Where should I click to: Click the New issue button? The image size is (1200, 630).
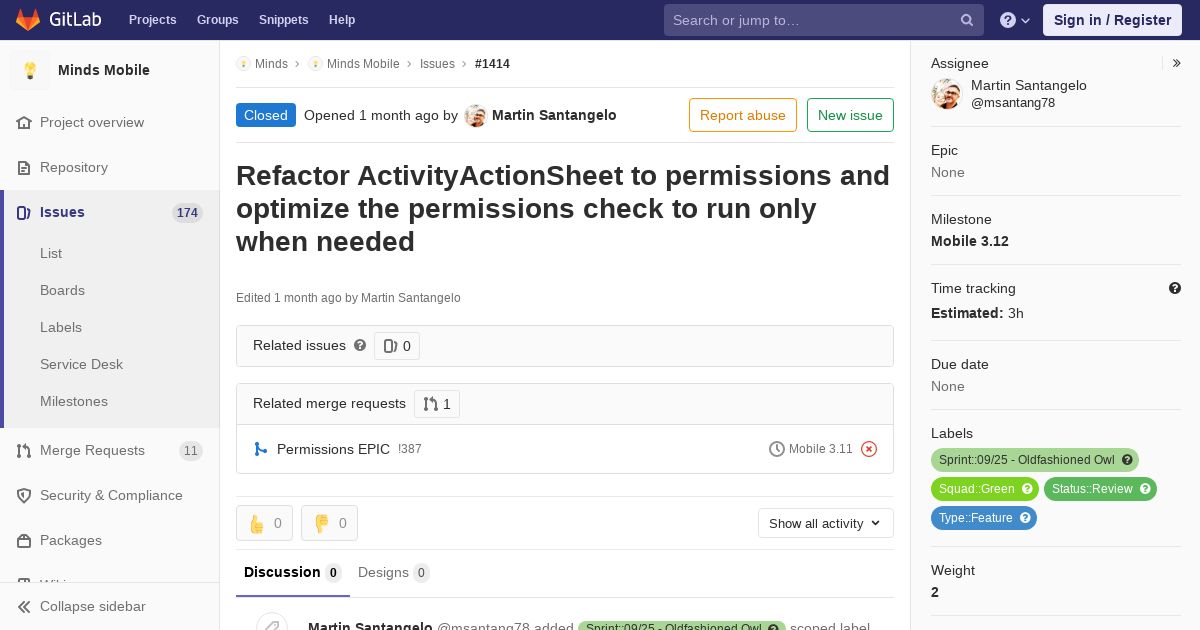click(x=850, y=115)
